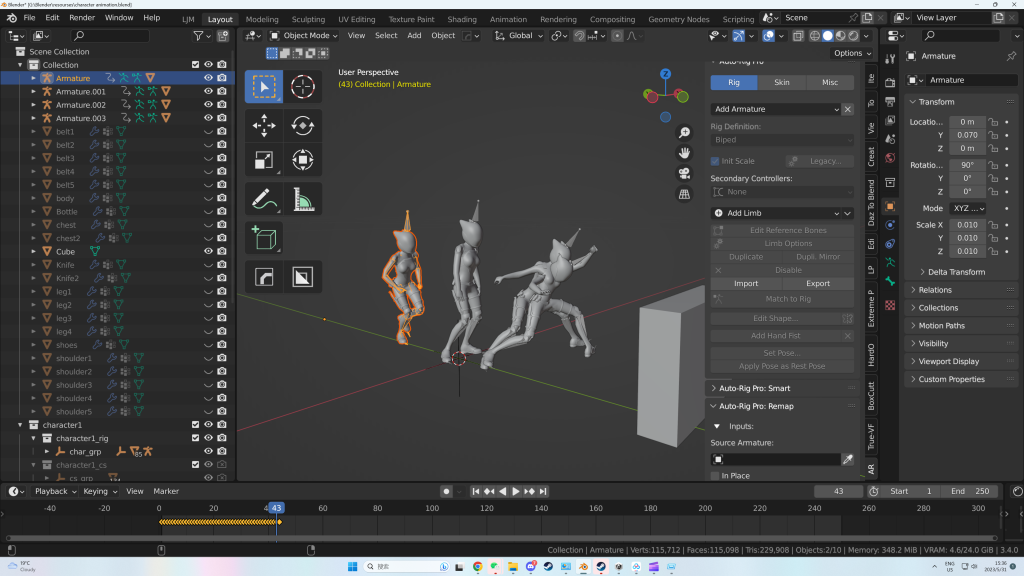The height and width of the screenshot is (576, 1024).
Task: Switch to wireframe viewport shading
Action: [814, 36]
